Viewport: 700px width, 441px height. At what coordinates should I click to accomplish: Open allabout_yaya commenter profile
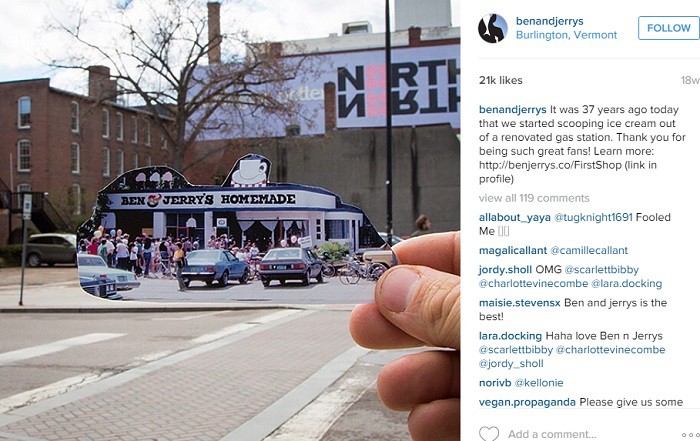pos(514,217)
